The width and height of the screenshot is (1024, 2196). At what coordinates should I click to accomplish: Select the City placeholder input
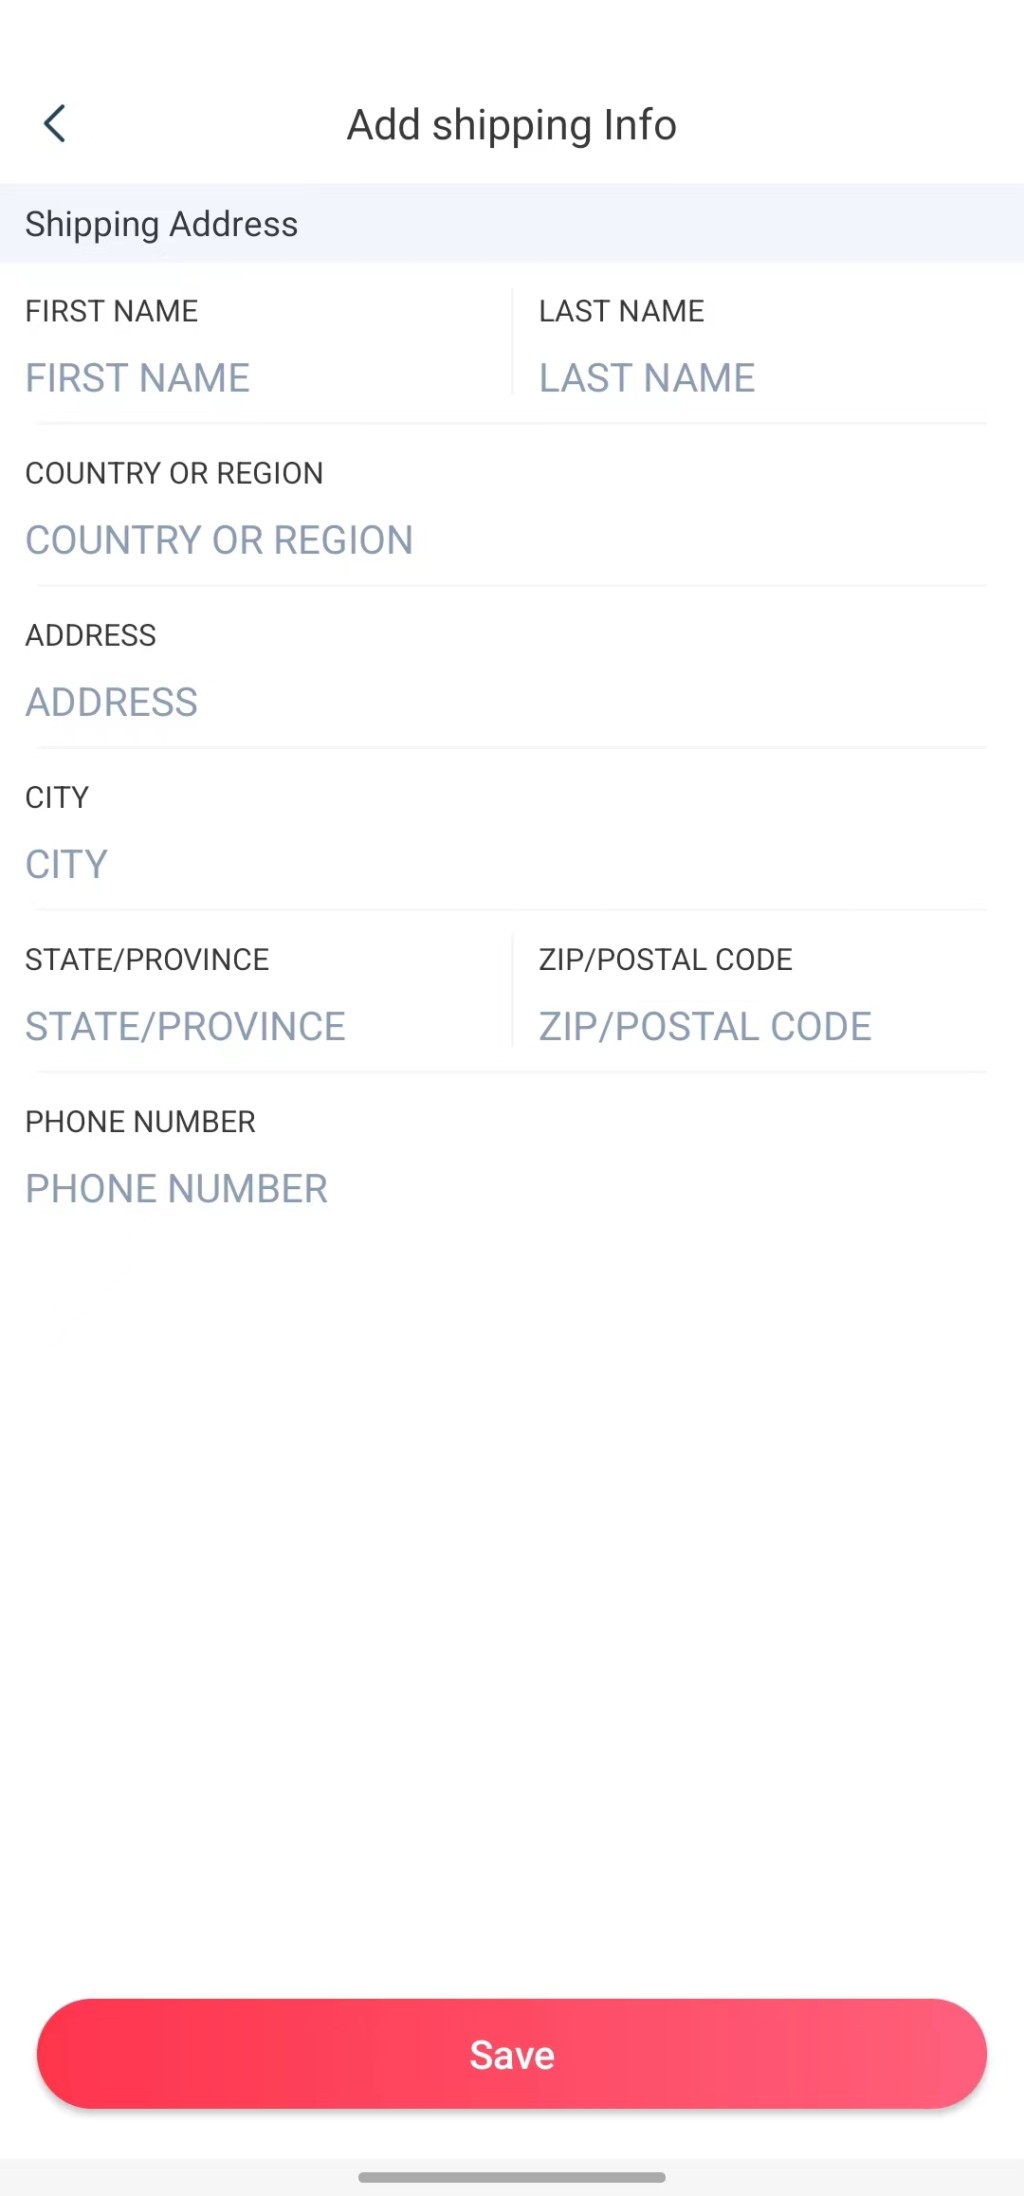pyautogui.click(x=66, y=864)
